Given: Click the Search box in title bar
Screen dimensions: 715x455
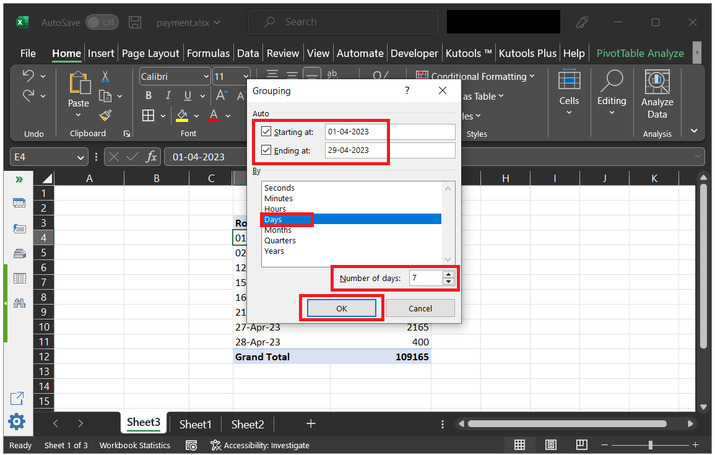Looking at the screenshot, I should tap(342, 22).
